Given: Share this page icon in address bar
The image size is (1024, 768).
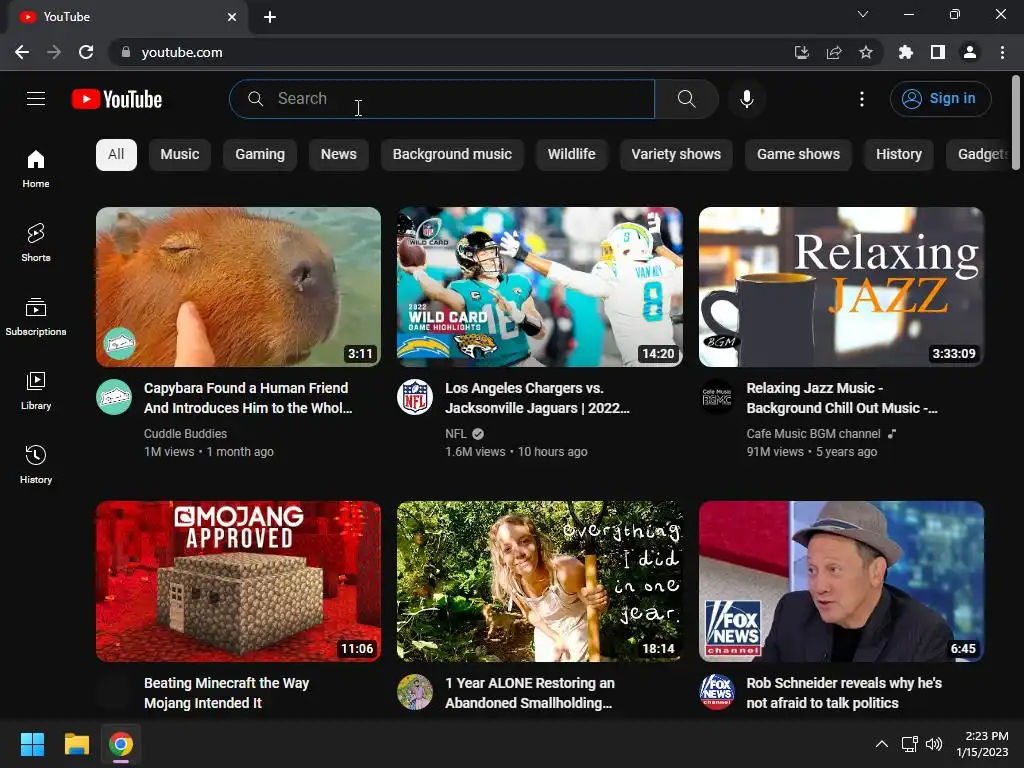Looking at the screenshot, I should (833, 52).
